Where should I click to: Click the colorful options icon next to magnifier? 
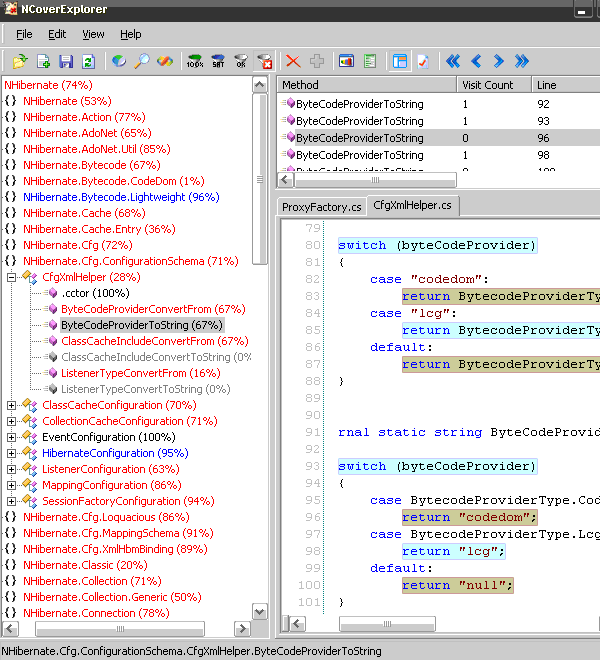(x=165, y=61)
